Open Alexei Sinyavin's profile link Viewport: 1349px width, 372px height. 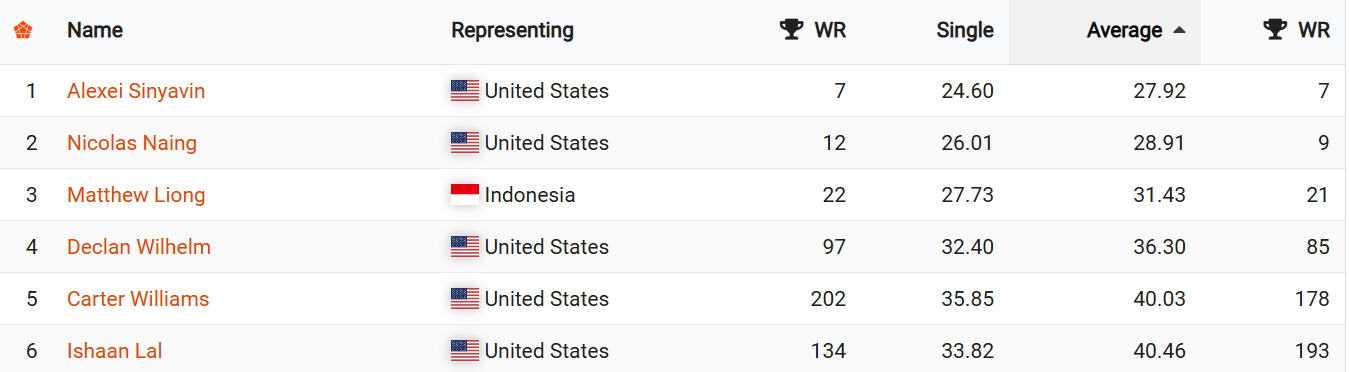136,91
